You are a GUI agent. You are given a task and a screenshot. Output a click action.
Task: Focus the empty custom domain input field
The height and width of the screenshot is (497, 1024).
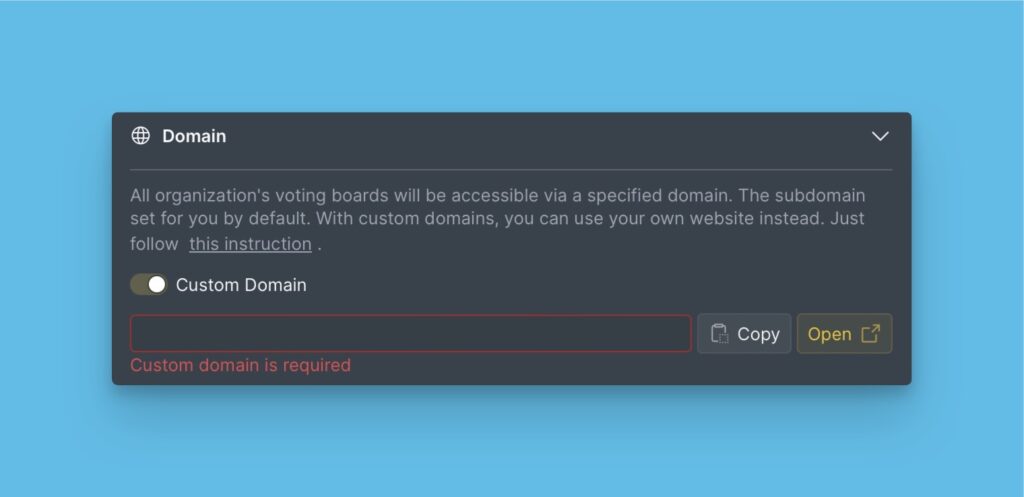(x=410, y=334)
